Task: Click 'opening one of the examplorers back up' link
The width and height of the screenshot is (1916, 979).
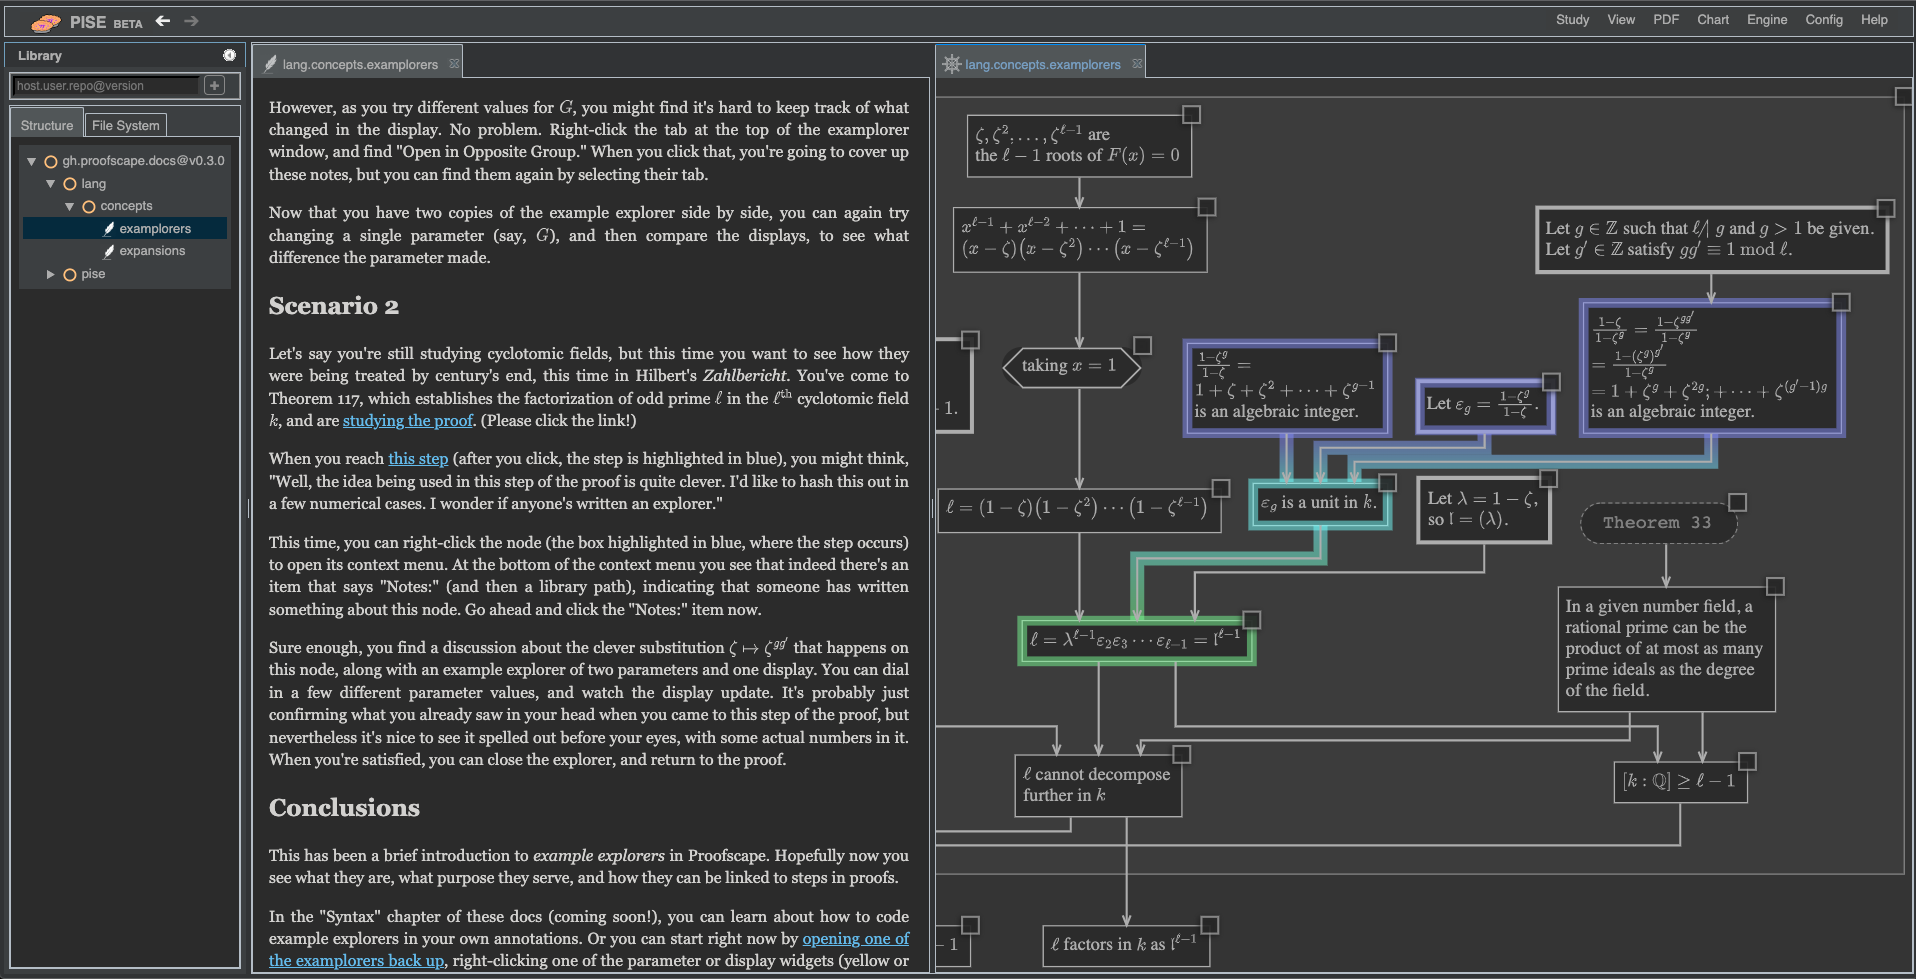Action: 855,939
